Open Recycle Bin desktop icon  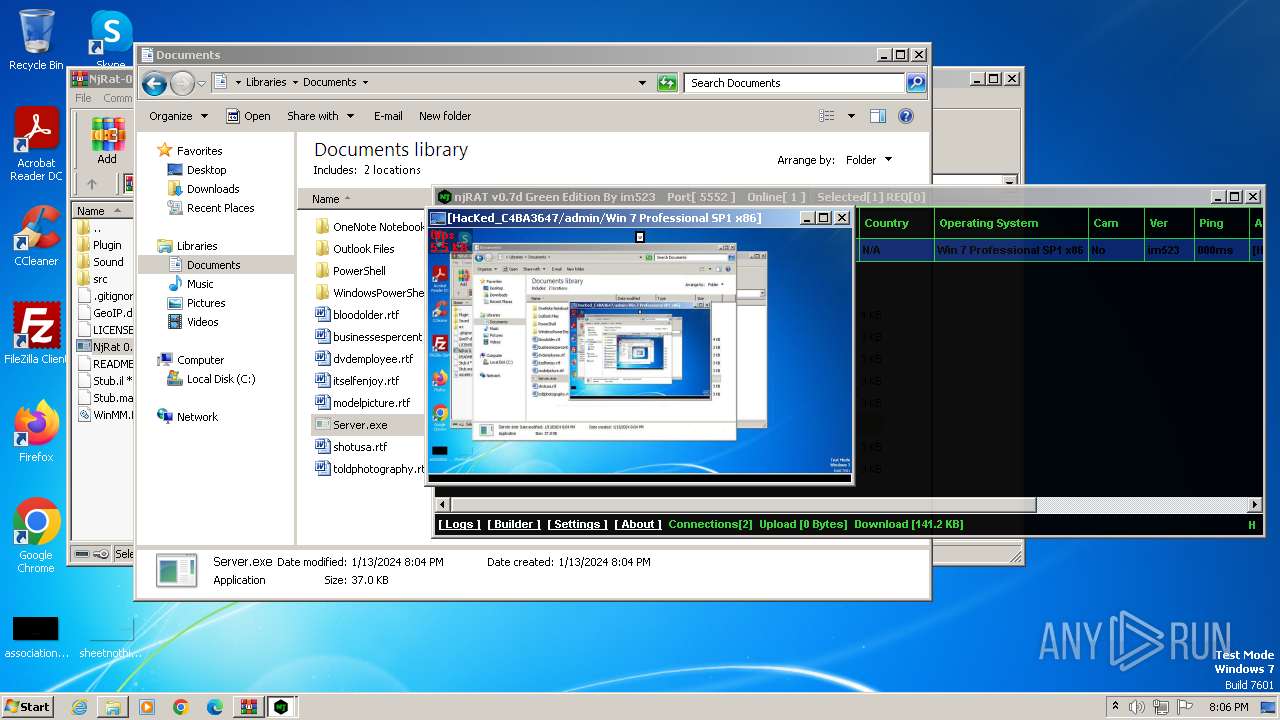(x=35, y=40)
